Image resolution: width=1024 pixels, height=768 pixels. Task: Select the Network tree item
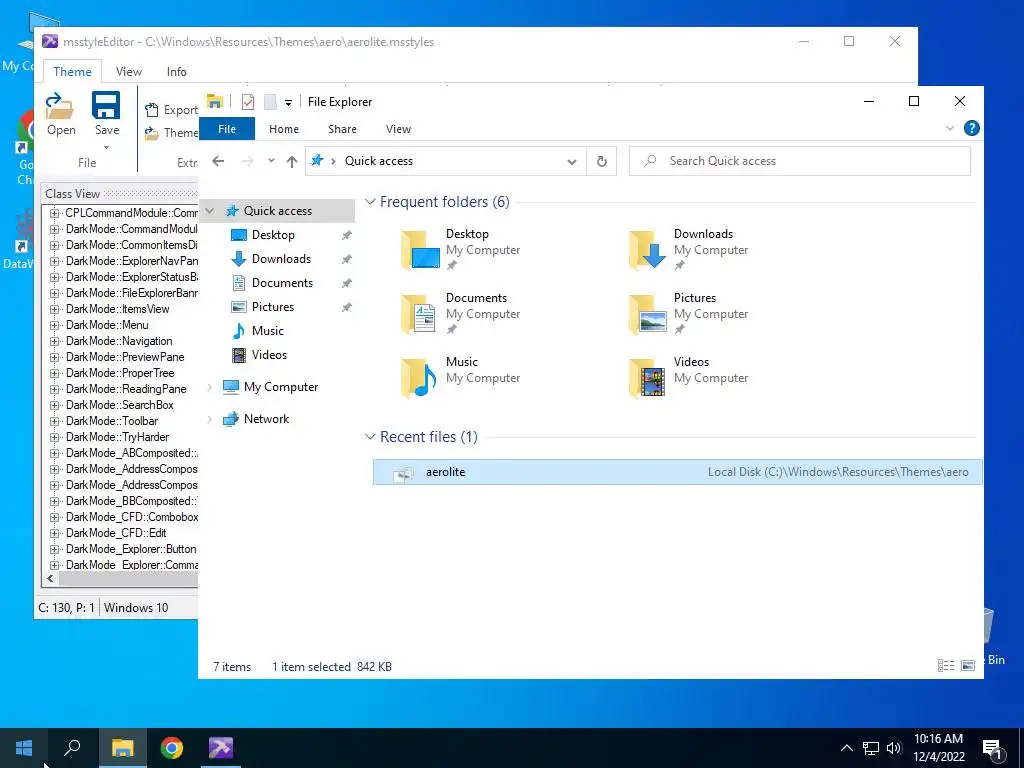(266, 419)
